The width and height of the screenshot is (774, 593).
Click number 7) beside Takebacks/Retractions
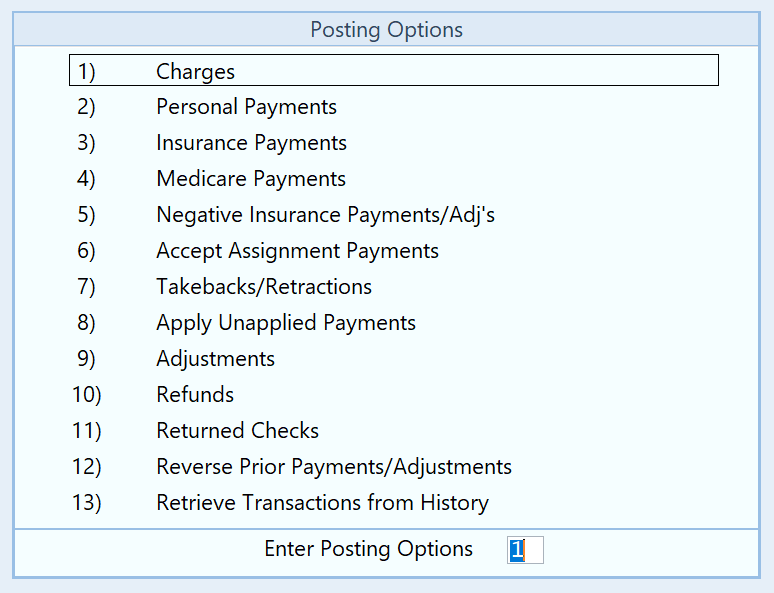87,287
